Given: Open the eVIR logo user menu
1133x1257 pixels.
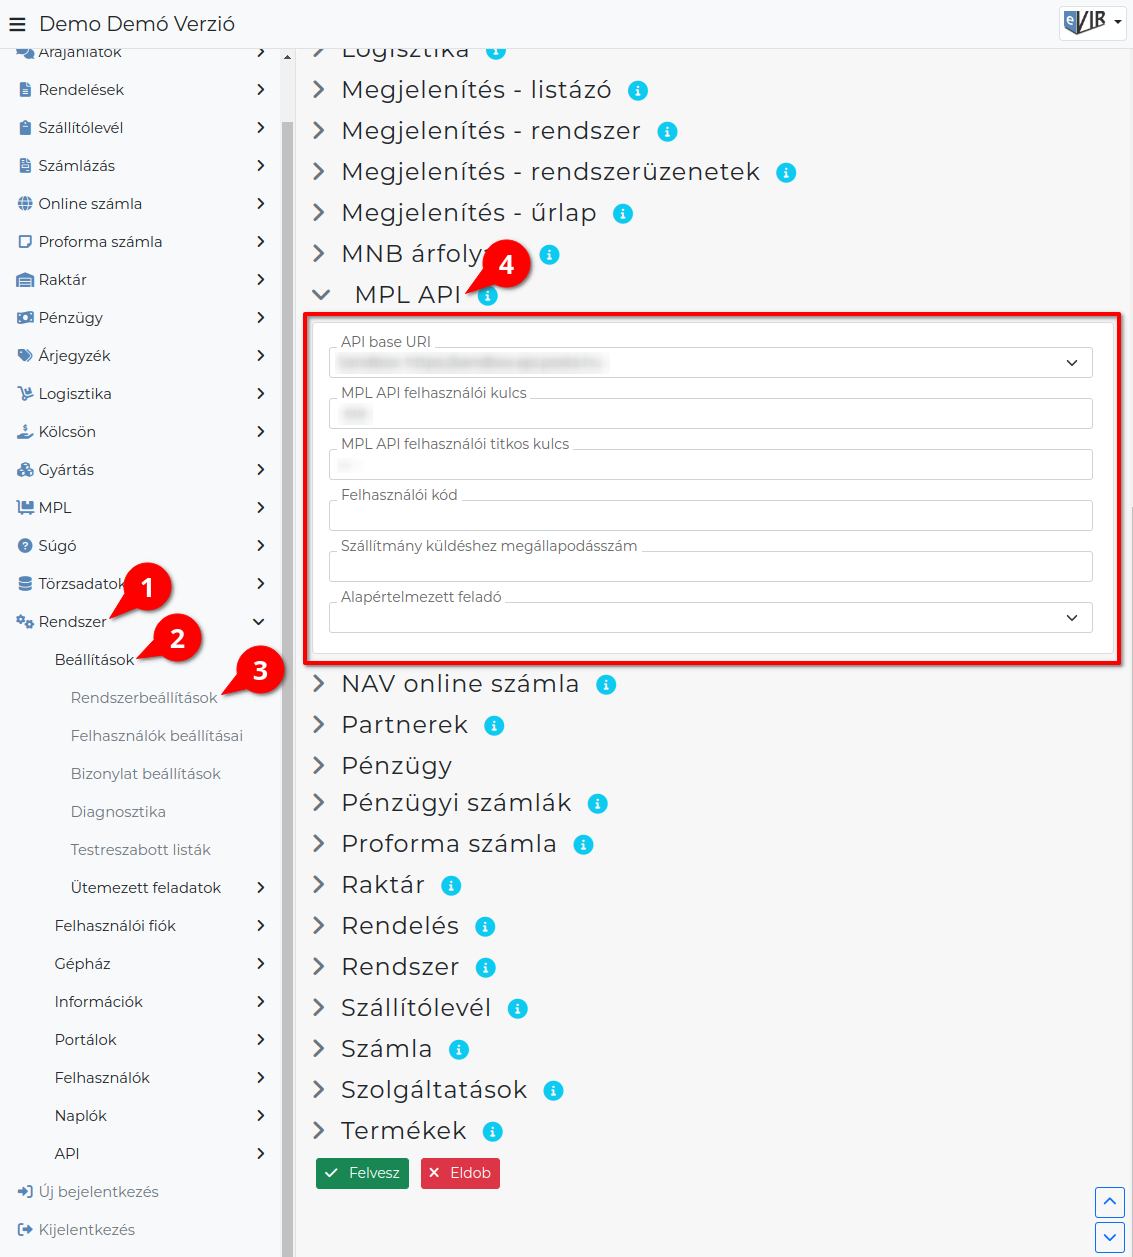Looking at the screenshot, I should click(x=1093, y=22).
